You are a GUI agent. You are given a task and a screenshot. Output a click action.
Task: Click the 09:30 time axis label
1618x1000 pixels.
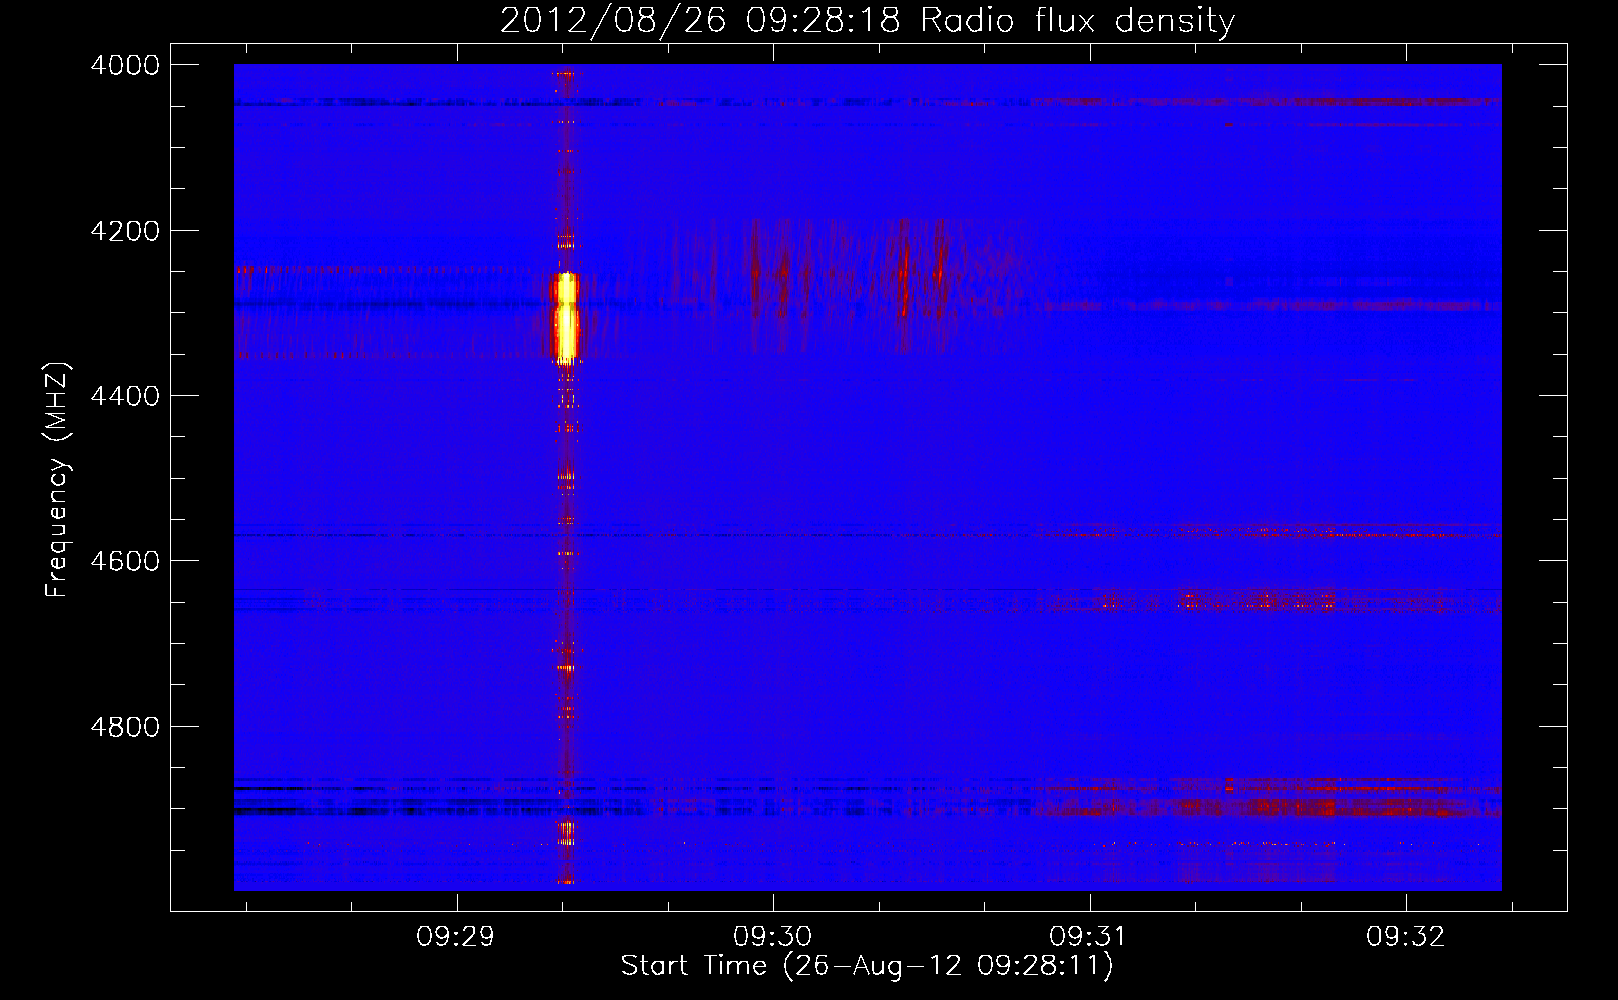pyautogui.click(x=772, y=937)
